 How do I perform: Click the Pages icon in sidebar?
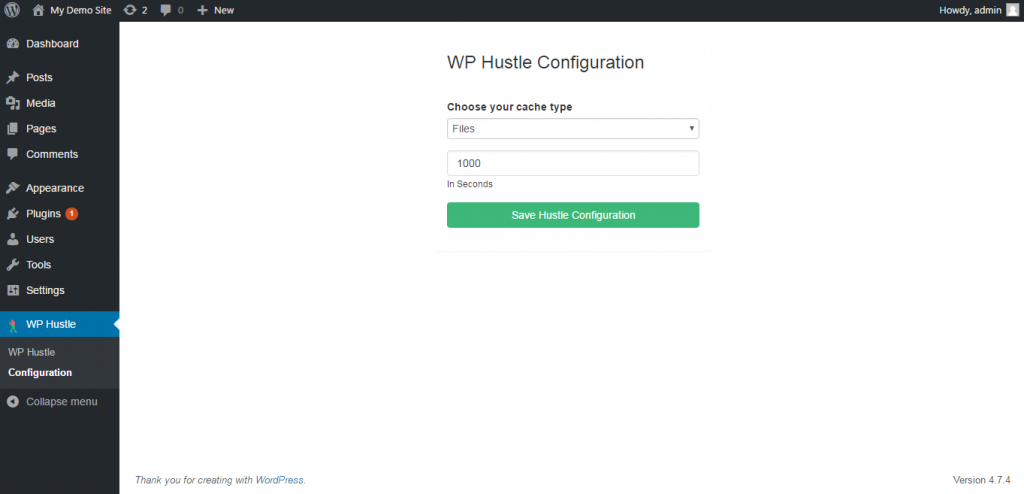[x=12, y=129]
